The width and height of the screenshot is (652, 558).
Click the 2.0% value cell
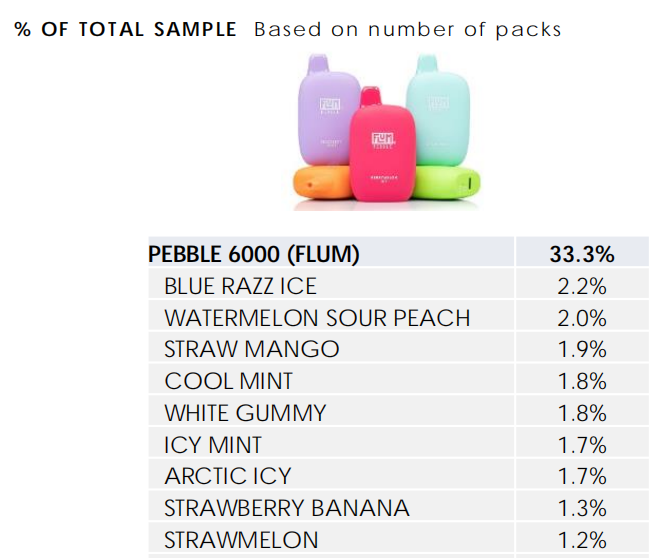[x=582, y=316]
